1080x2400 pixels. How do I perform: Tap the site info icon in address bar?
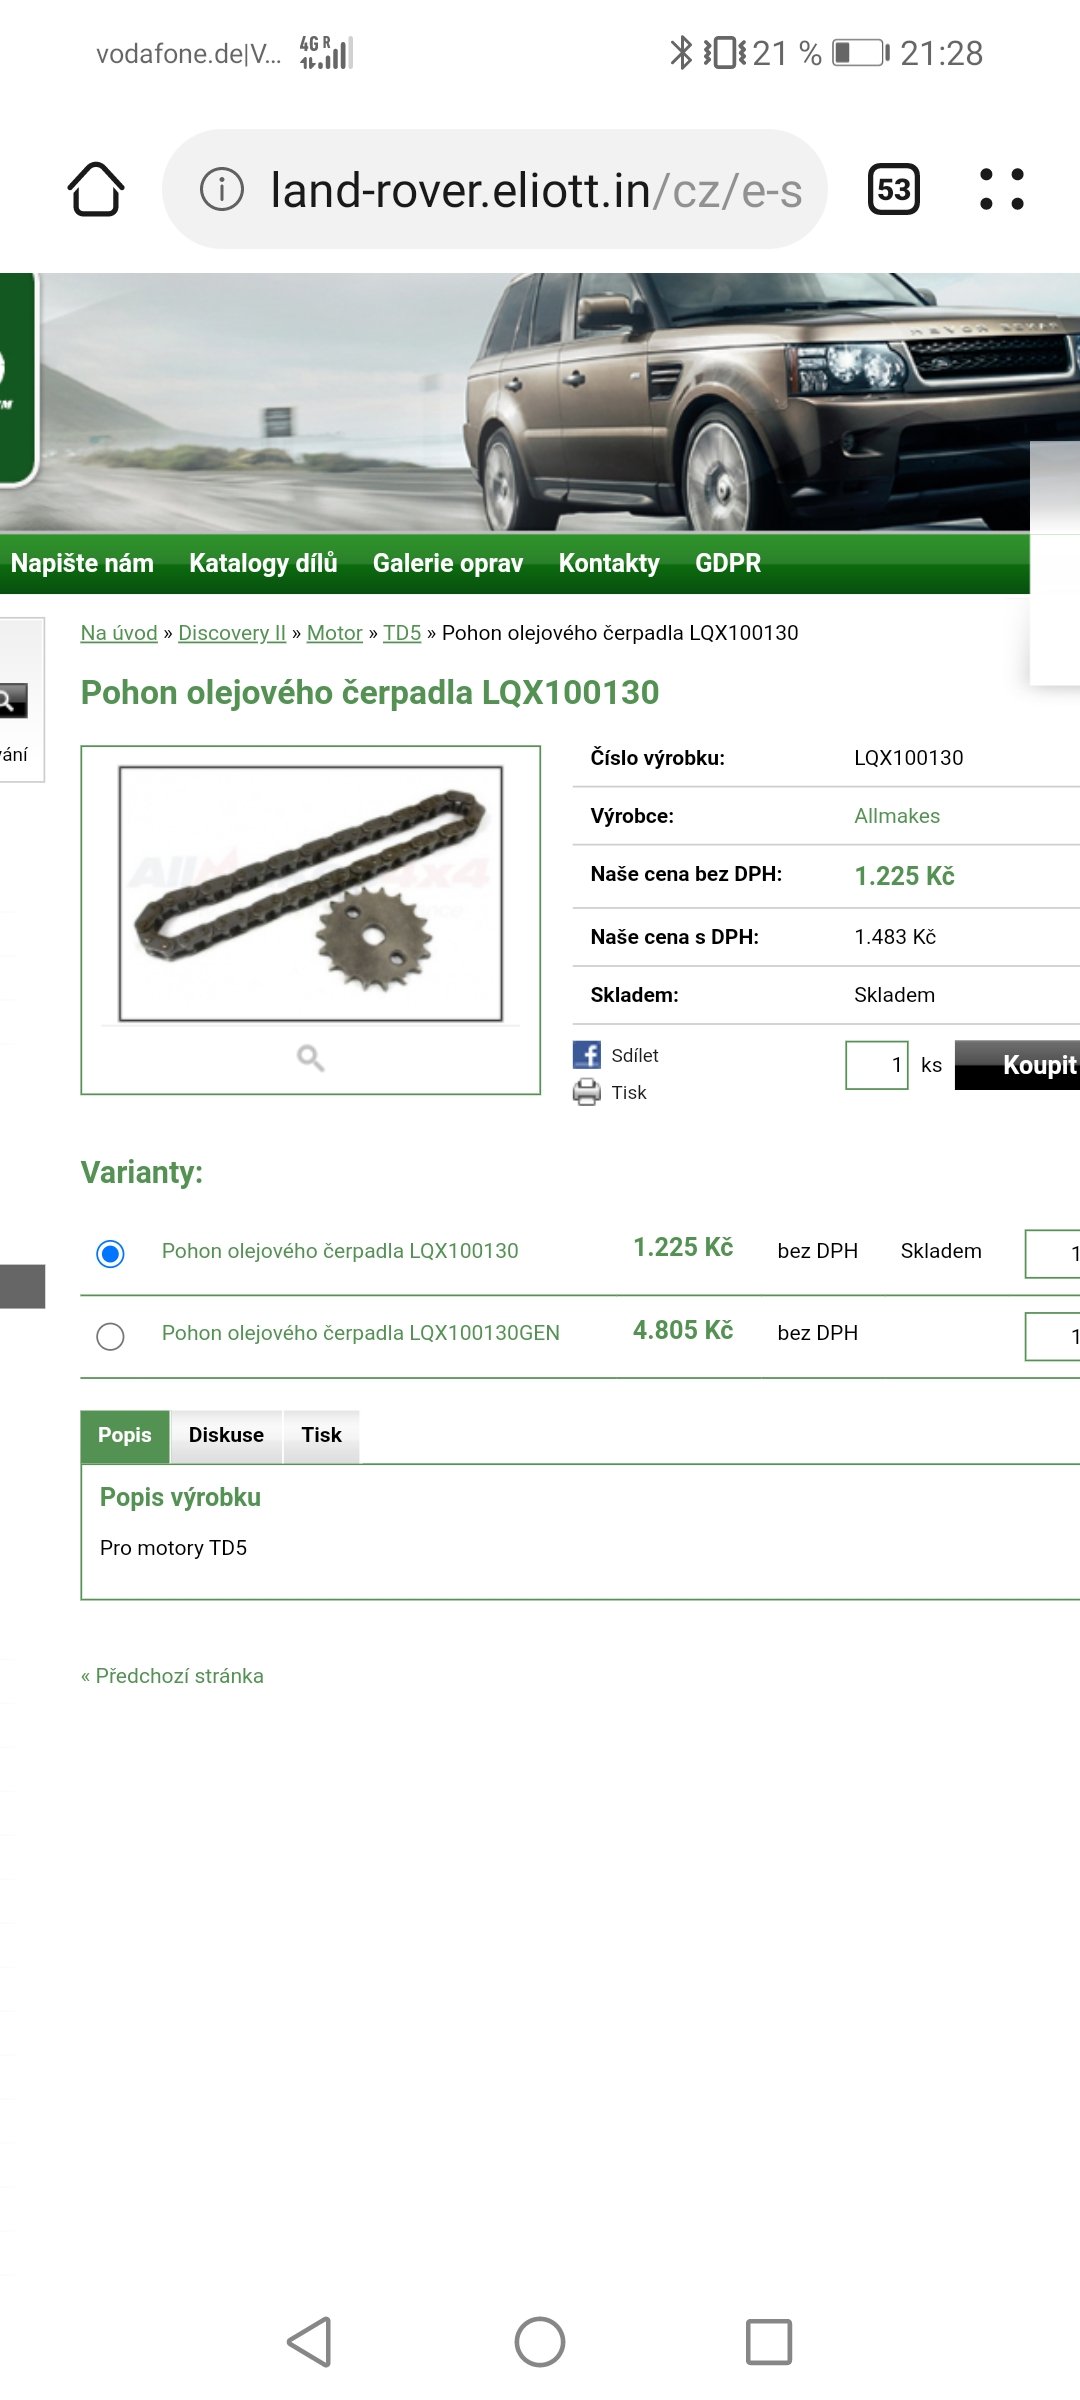(222, 189)
